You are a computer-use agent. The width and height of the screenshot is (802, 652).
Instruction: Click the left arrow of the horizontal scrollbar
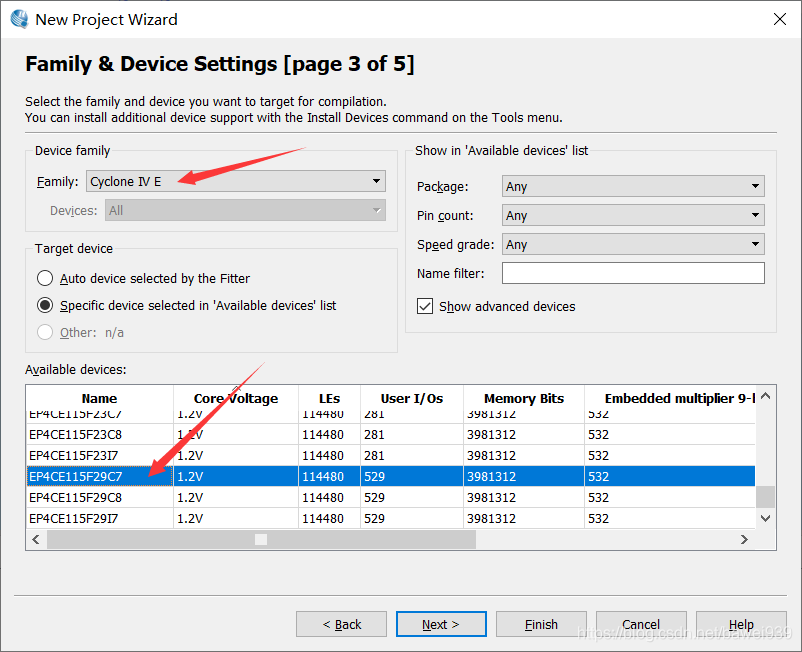[36, 539]
